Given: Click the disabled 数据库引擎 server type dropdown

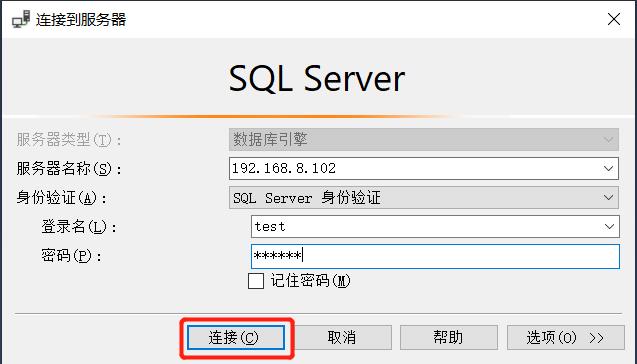Looking at the screenshot, I should coord(424,140).
